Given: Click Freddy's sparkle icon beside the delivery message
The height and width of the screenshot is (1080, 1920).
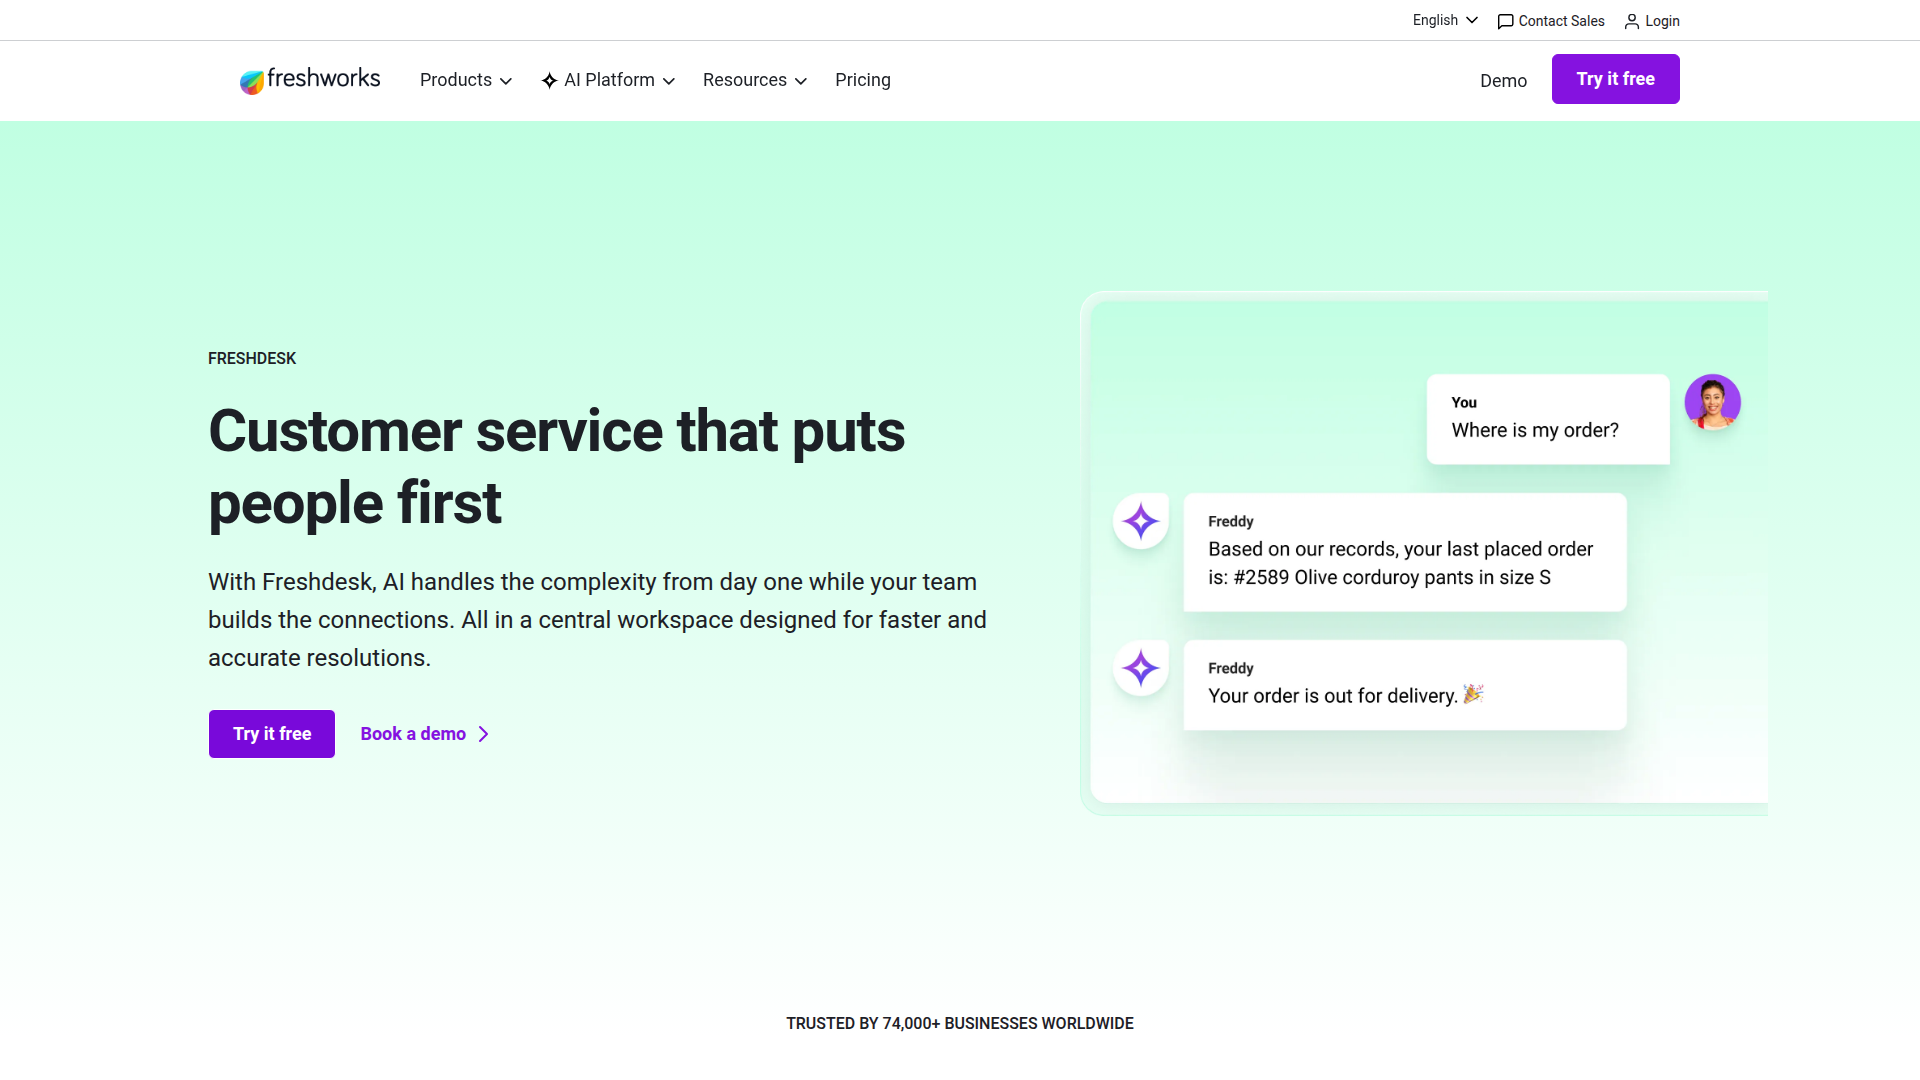Looking at the screenshot, I should (1141, 668).
